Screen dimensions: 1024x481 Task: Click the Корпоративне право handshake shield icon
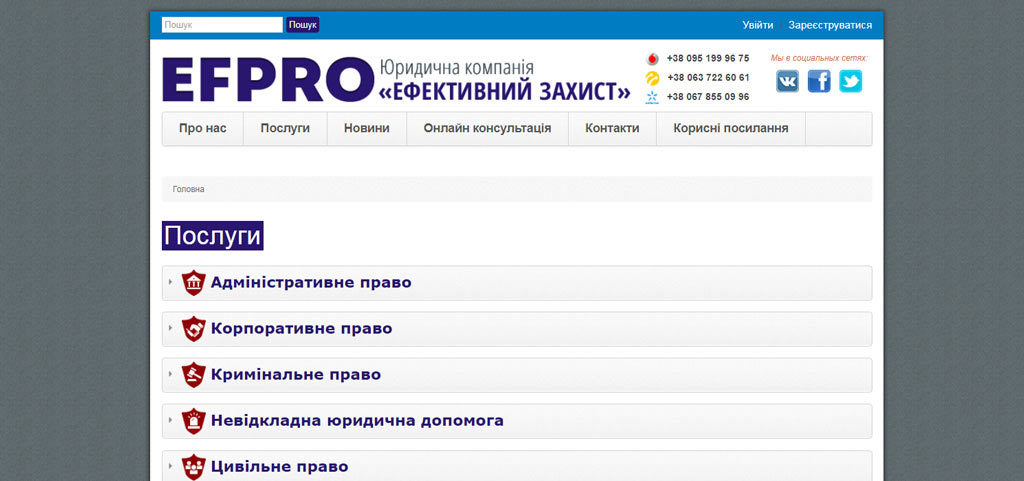(x=193, y=329)
